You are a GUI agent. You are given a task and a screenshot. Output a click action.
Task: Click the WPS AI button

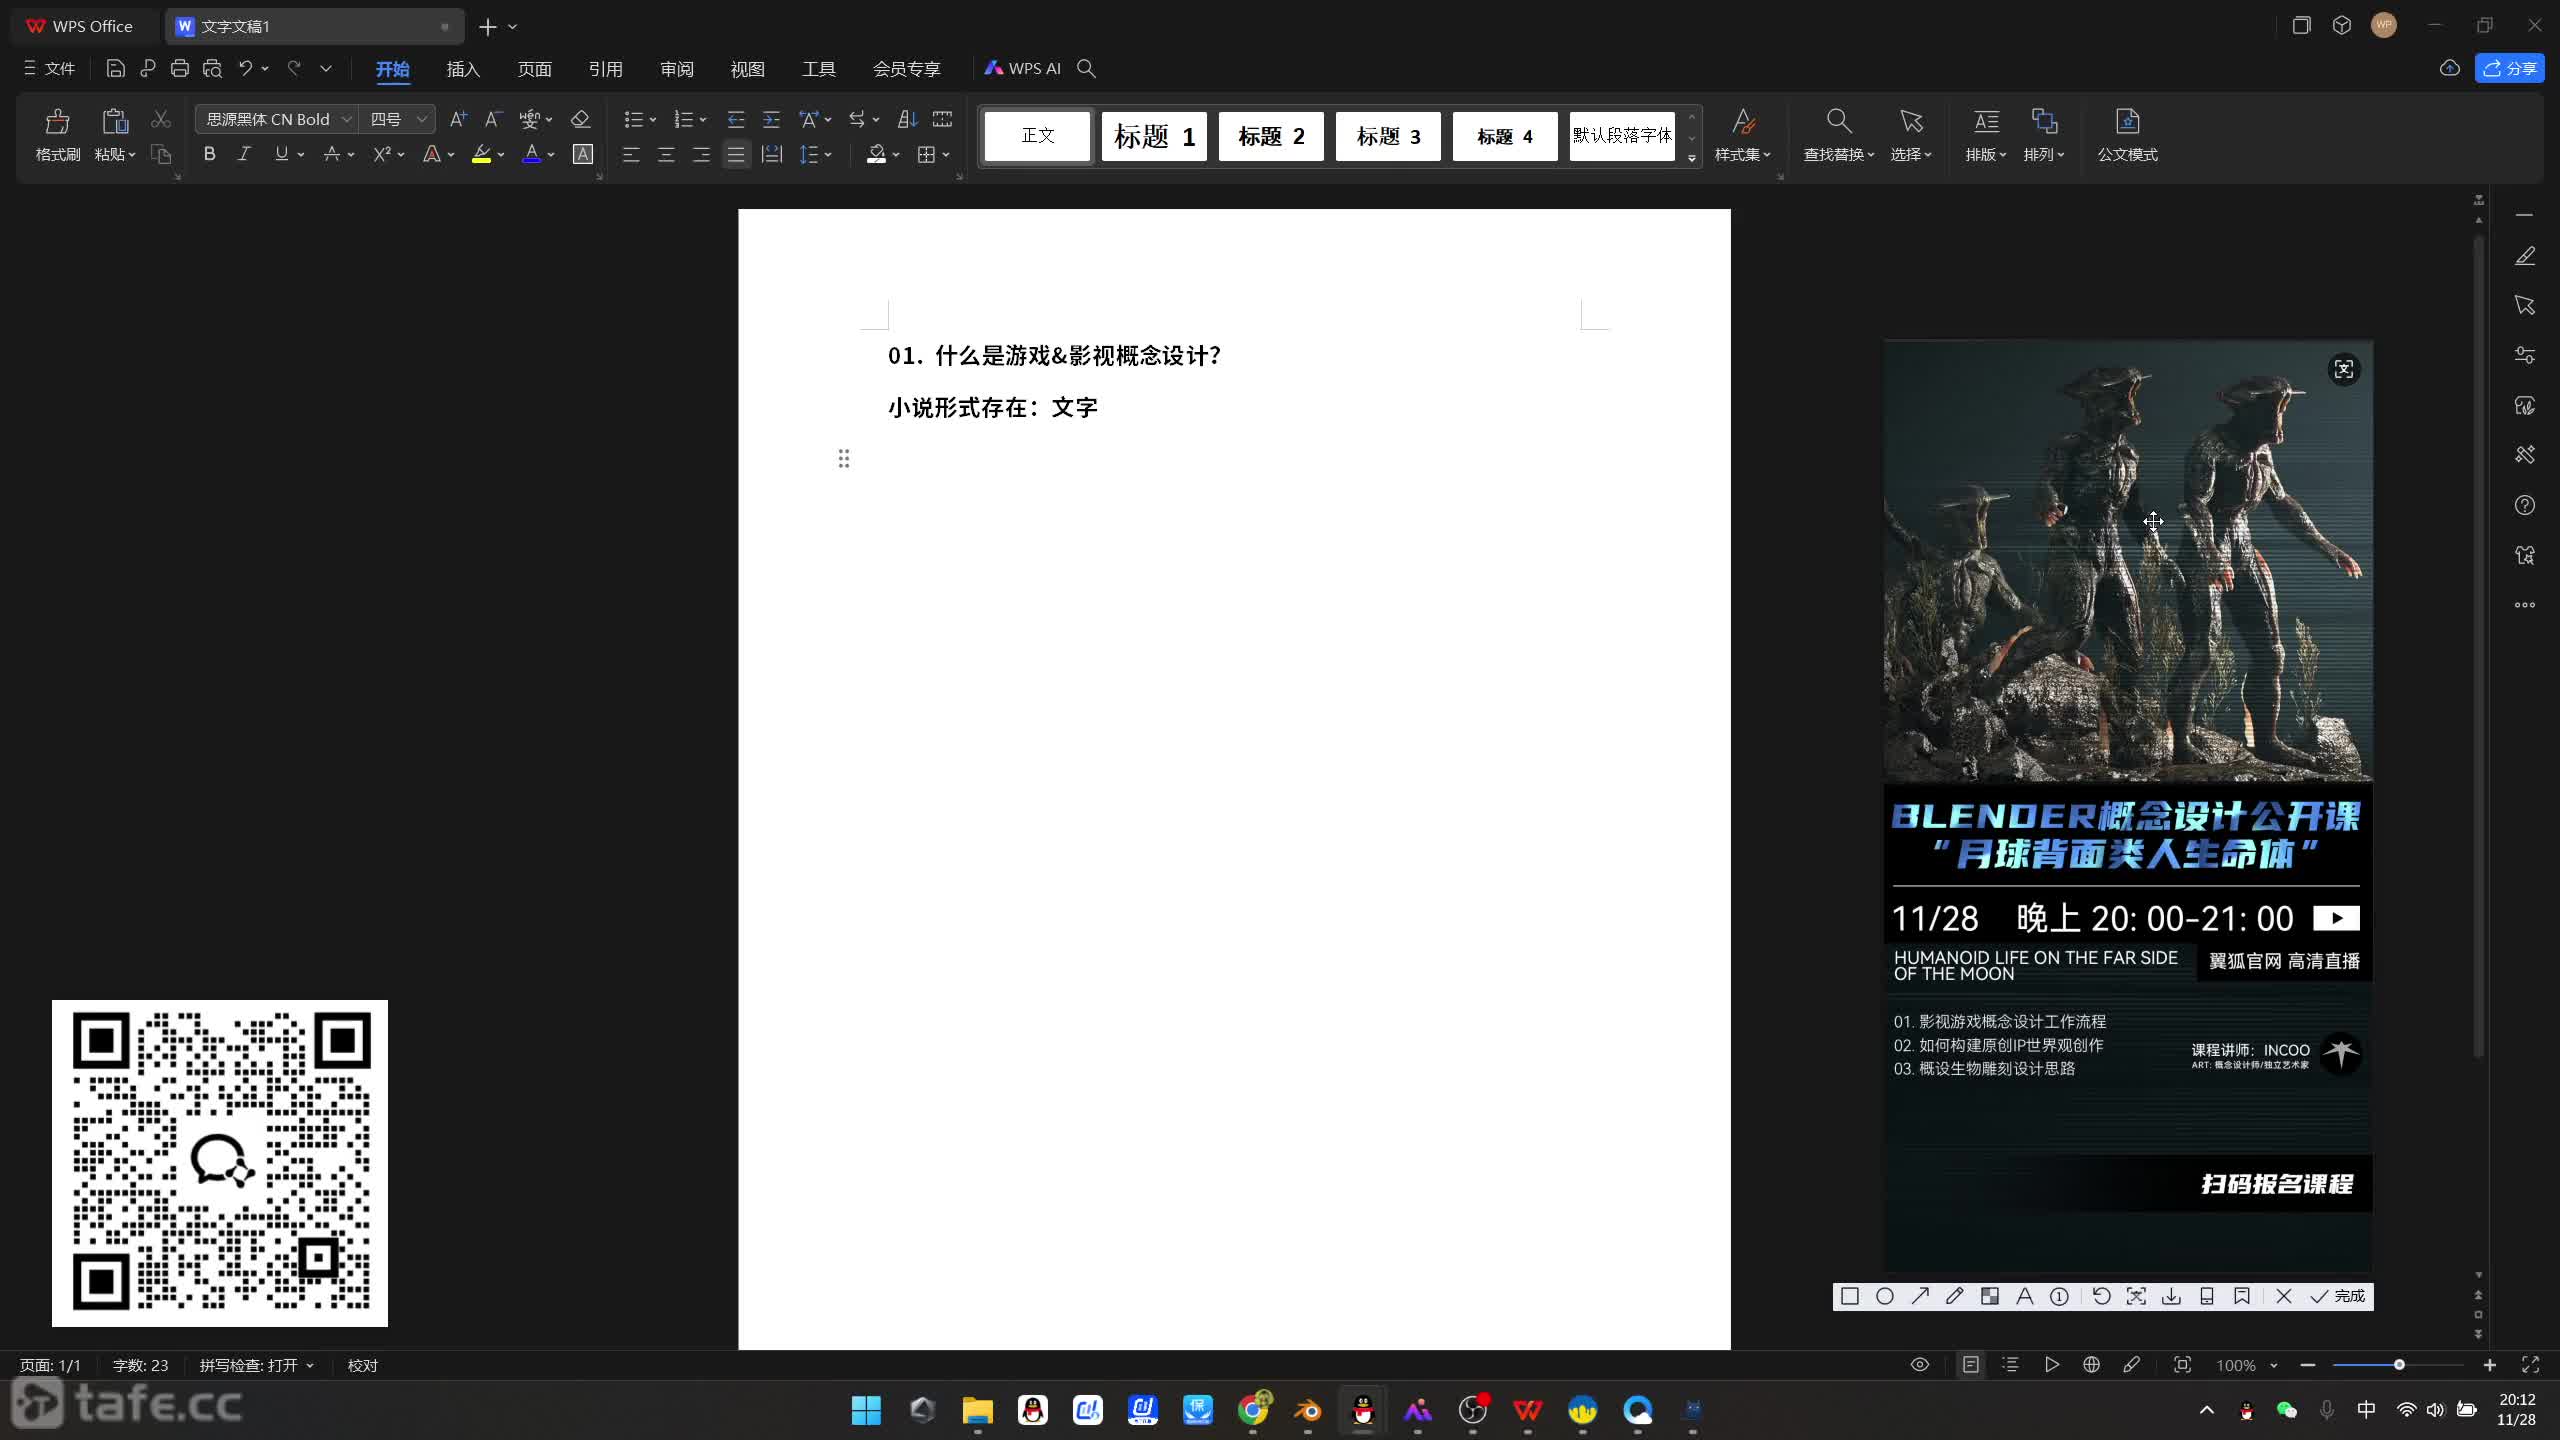coord(1022,68)
